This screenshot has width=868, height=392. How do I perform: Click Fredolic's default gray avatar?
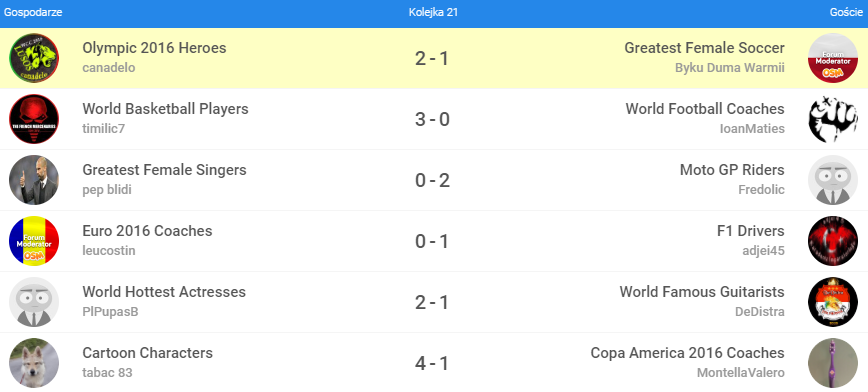tap(833, 180)
